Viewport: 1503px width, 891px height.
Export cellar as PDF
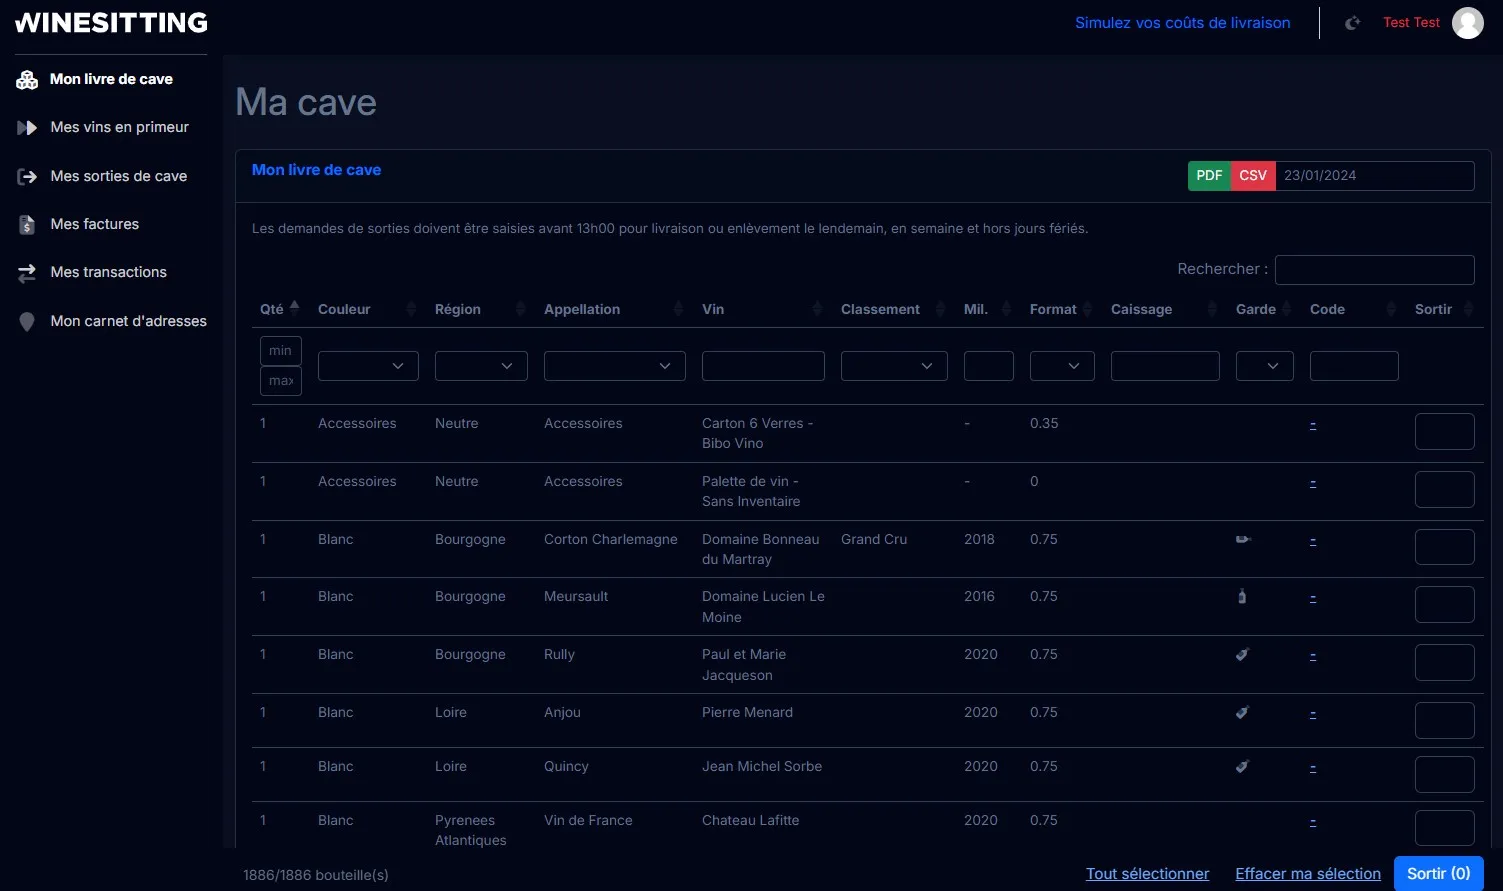[x=1209, y=176]
